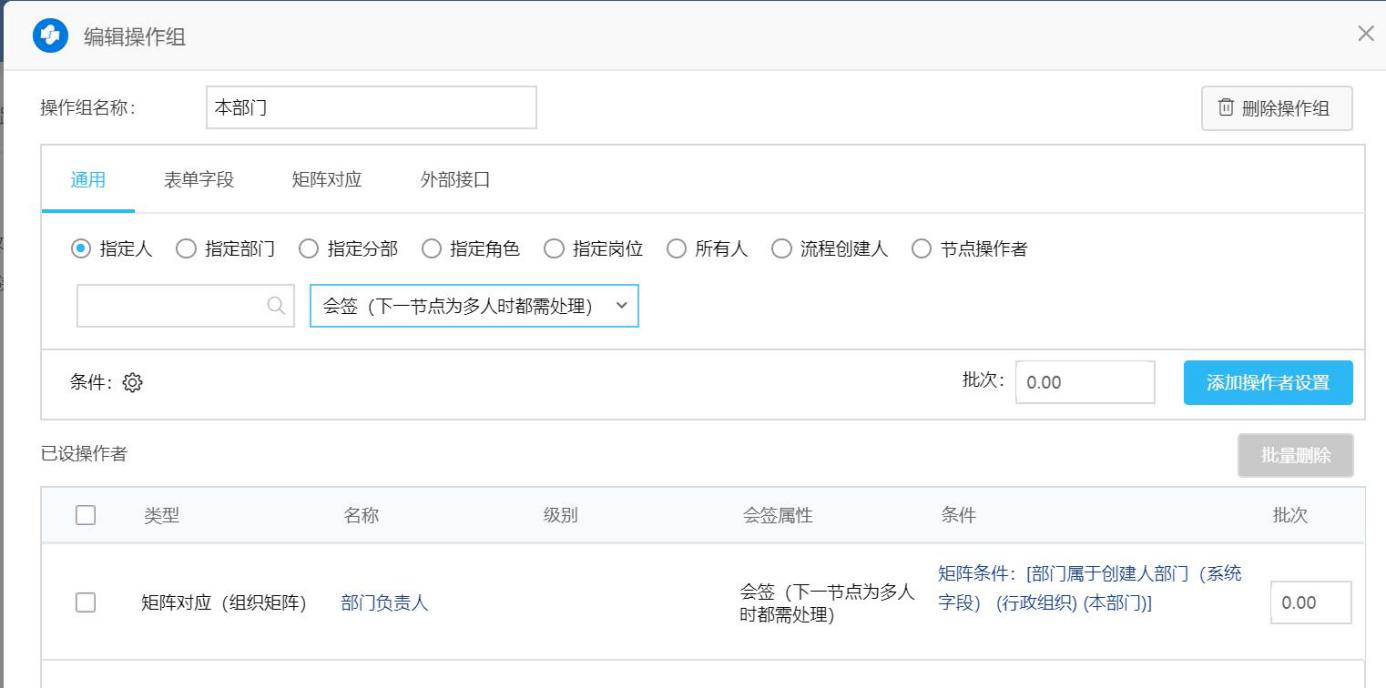Open the 部门负责人 link
Screen dimensions: 1386x688
pos(384,603)
